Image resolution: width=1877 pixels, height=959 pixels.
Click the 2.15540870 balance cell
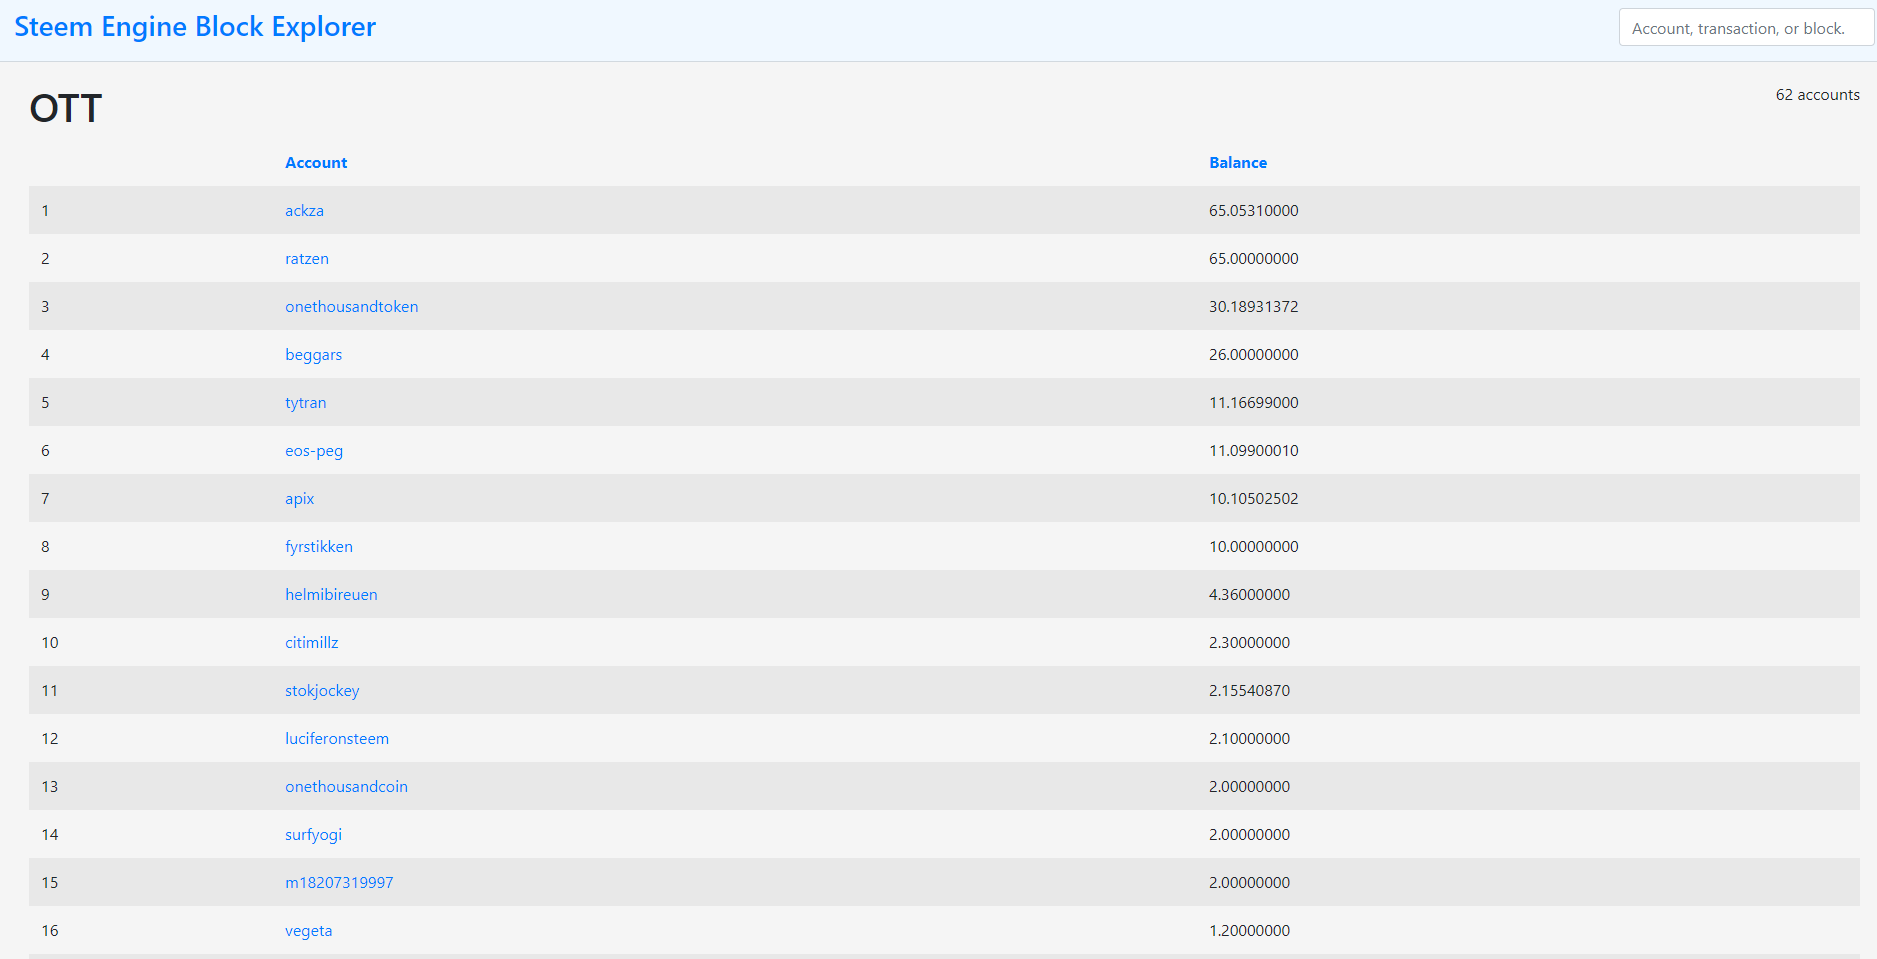pyautogui.click(x=1250, y=690)
